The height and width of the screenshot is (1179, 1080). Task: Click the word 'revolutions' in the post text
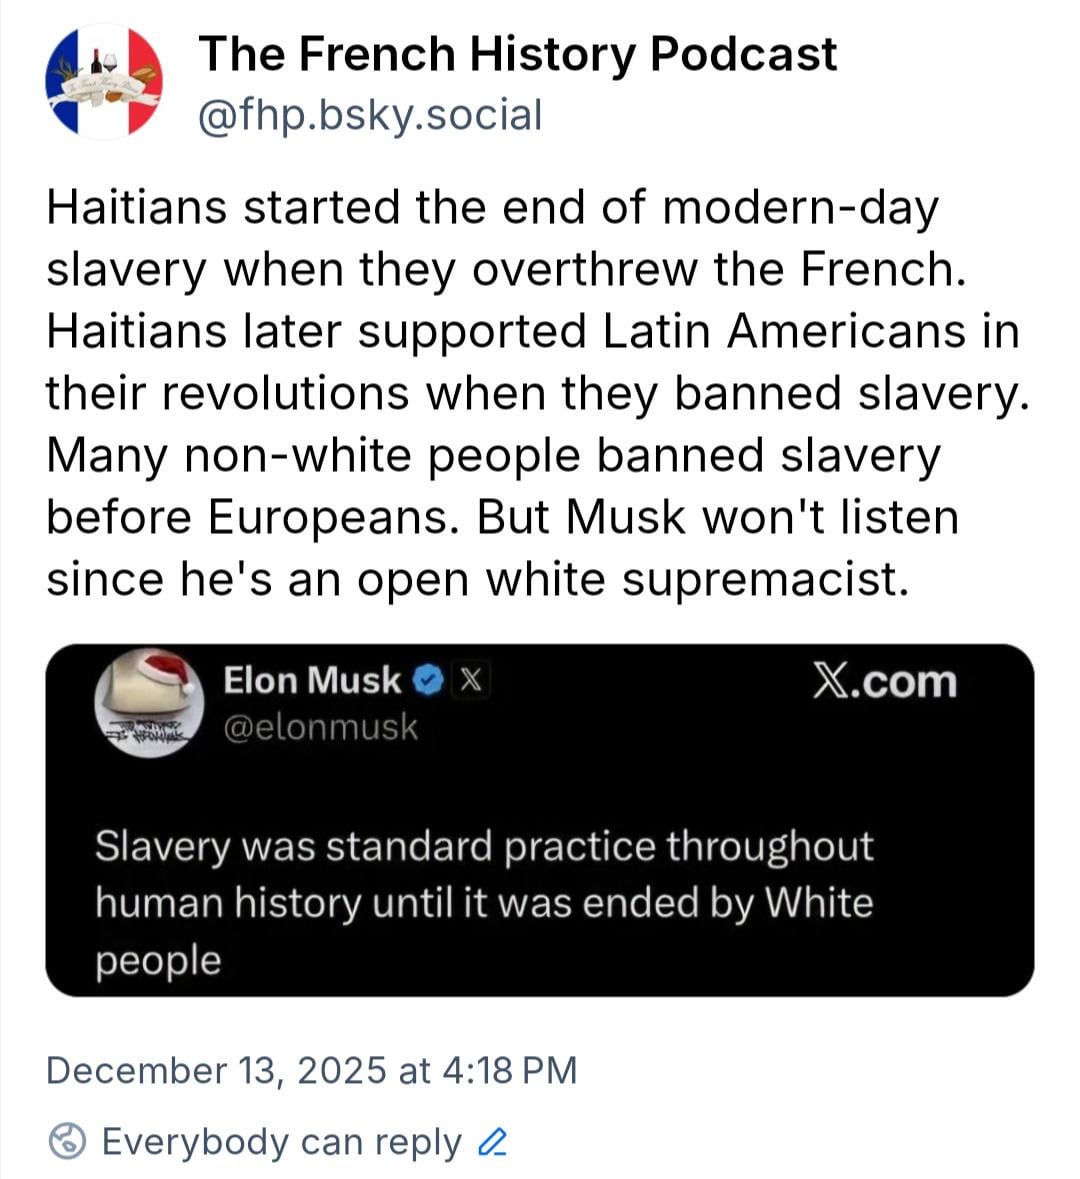pos(285,394)
